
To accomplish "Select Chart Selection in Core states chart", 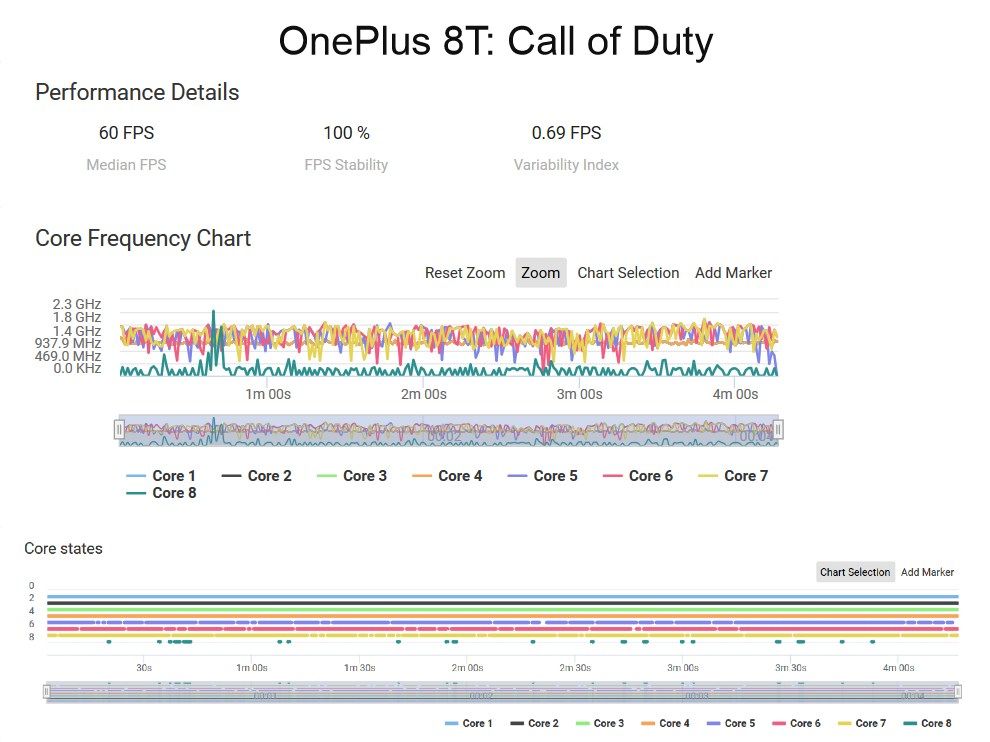I will [855, 572].
